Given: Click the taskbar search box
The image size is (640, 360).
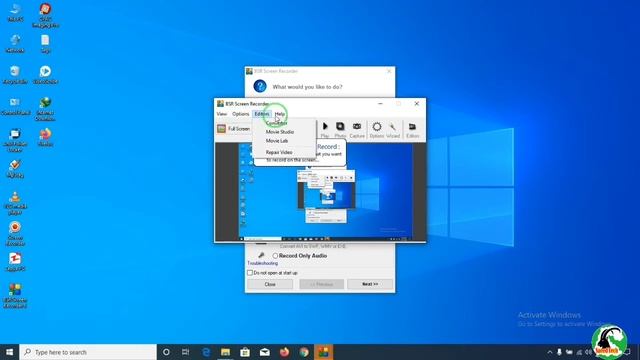Looking at the screenshot, I should [x=88, y=352].
